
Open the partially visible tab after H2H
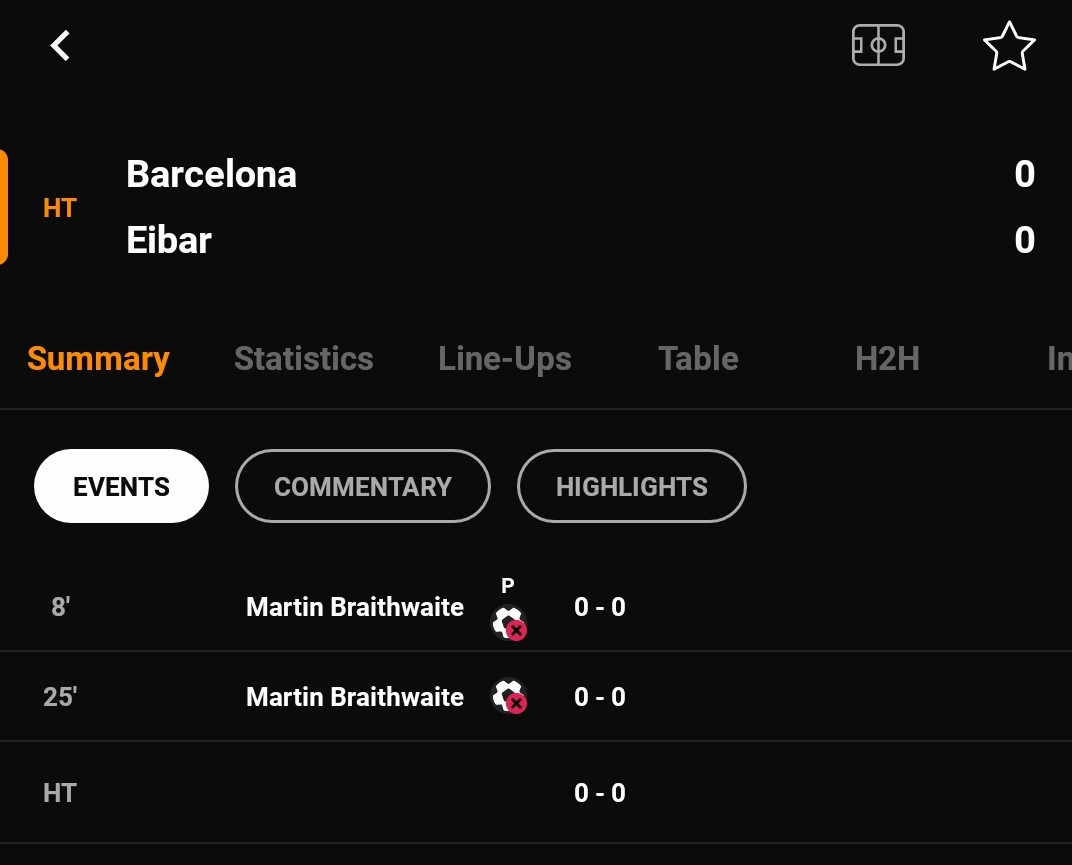pyautogui.click(x=1059, y=359)
